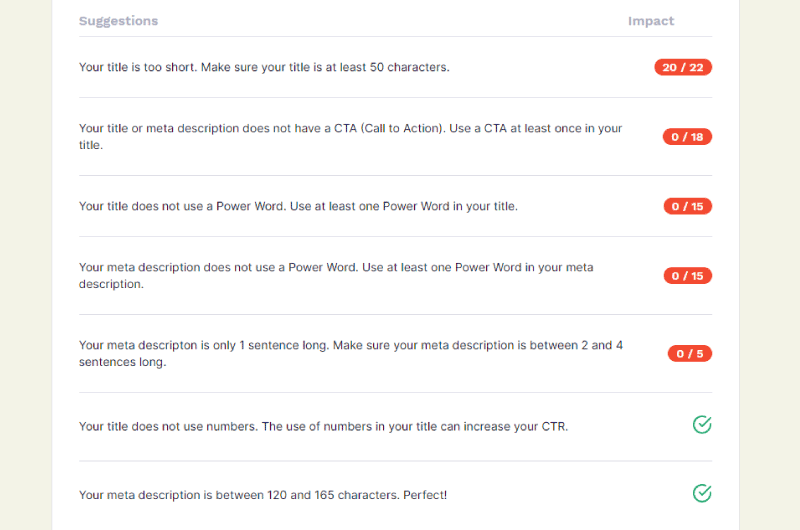Image resolution: width=800 pixels, height=530 pixels.
Task: Click the 'title does not use numbers' suggestion
Action: click(x=323, y=426)
